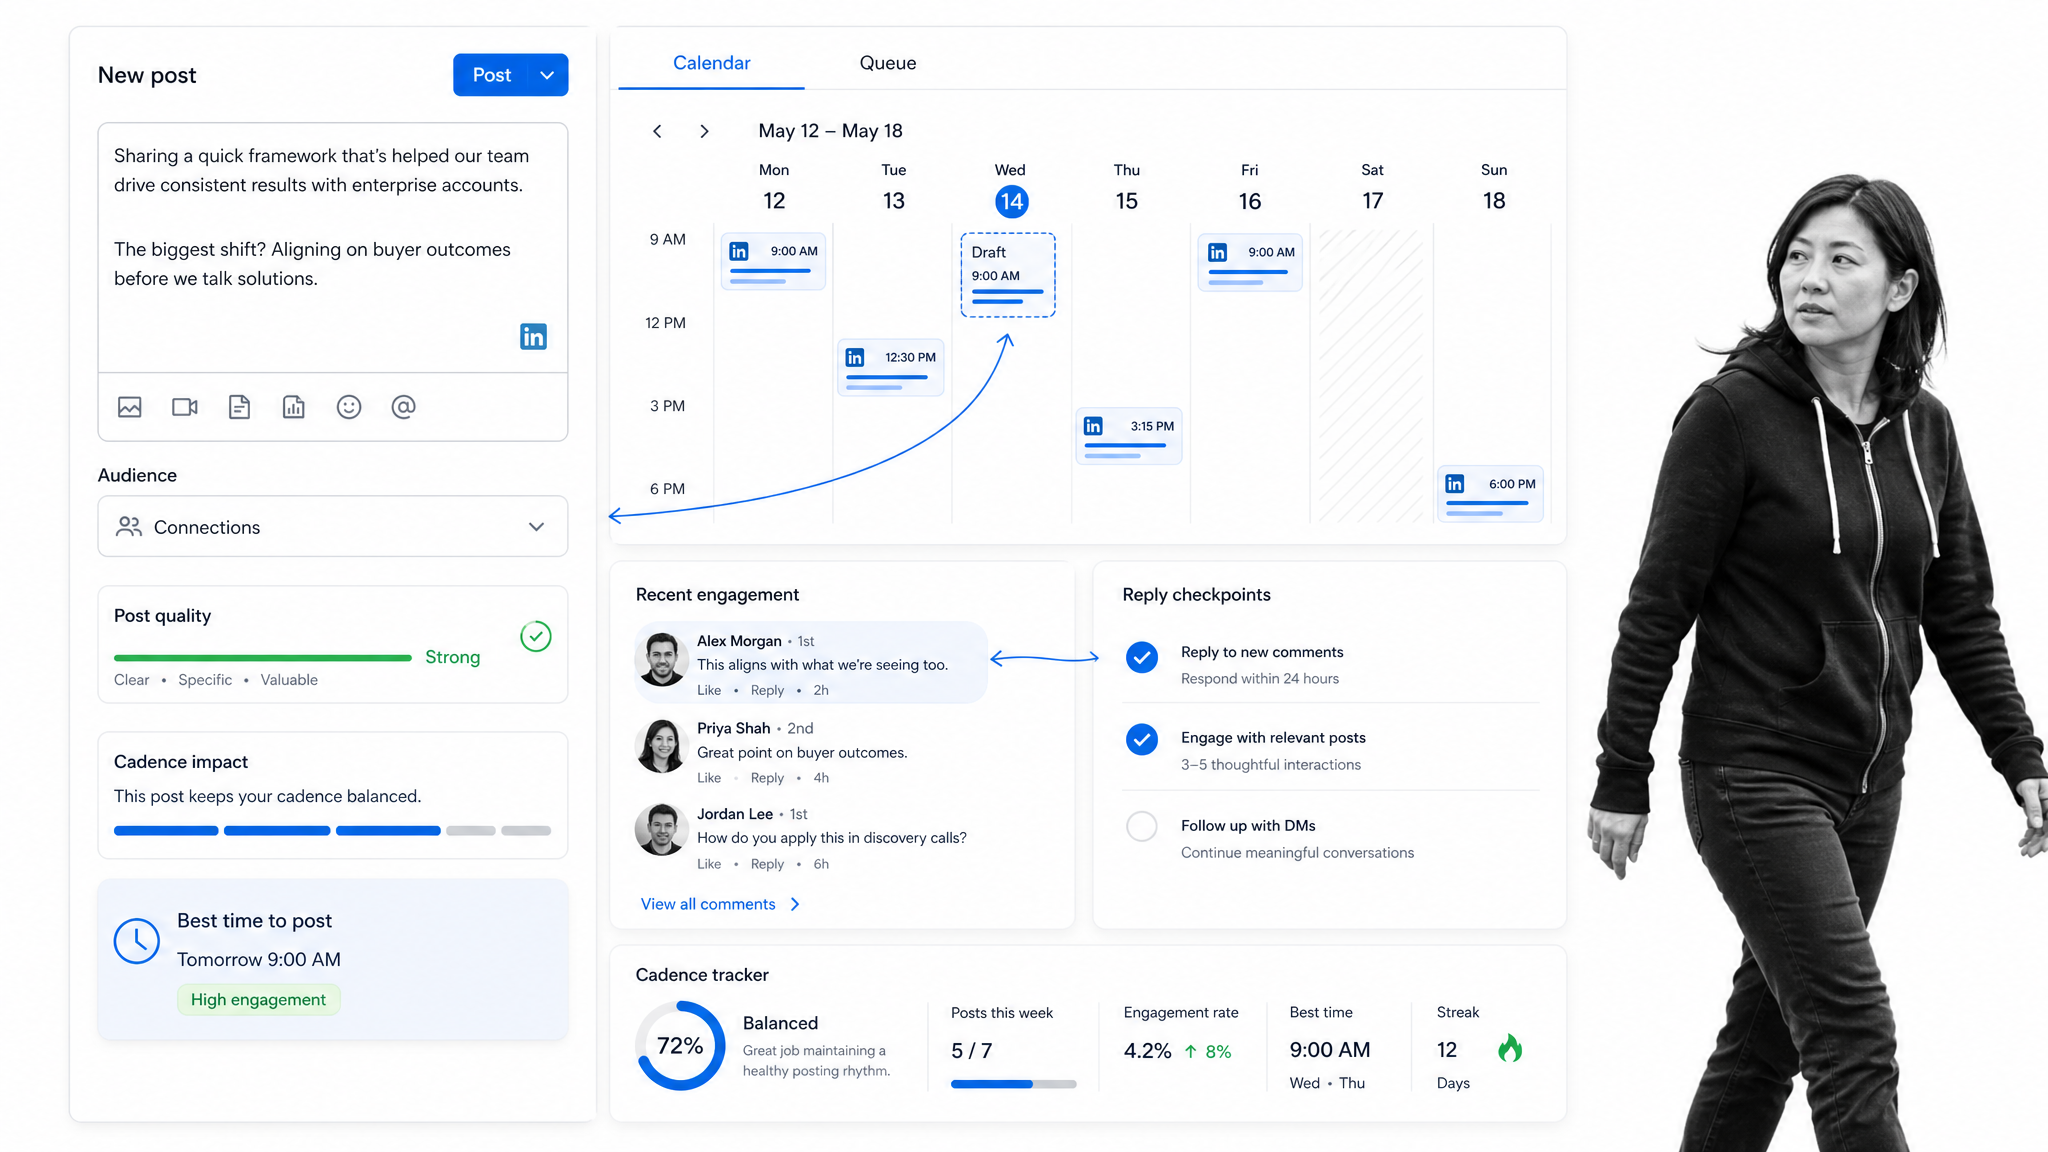Click Jordan Lee's profile photo
2048x1152 pixels.
[661, 830]
